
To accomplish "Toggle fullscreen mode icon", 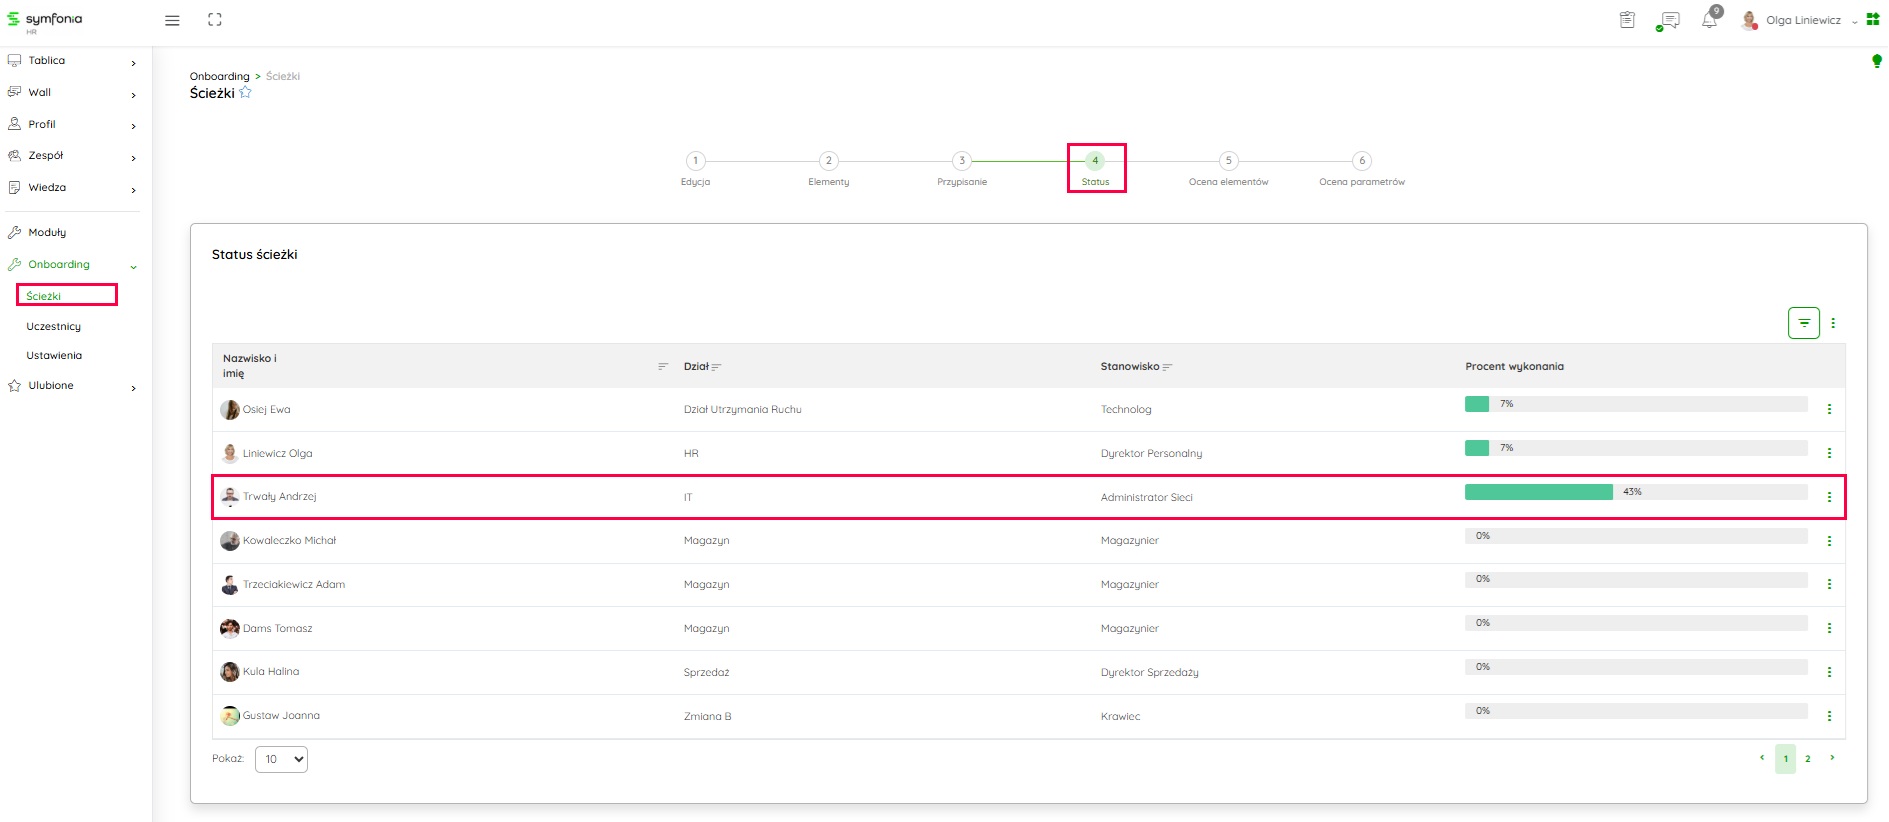I will coord(214,20).
